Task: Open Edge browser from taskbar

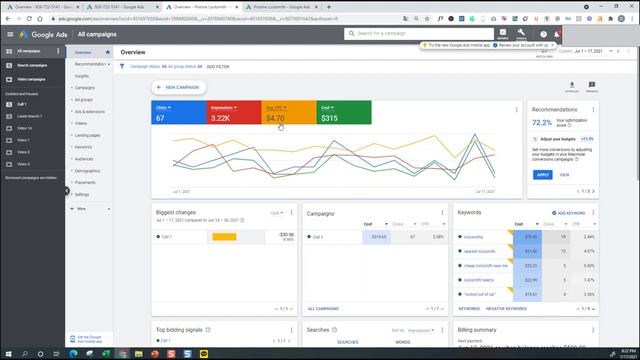Action: coord(73,354)
